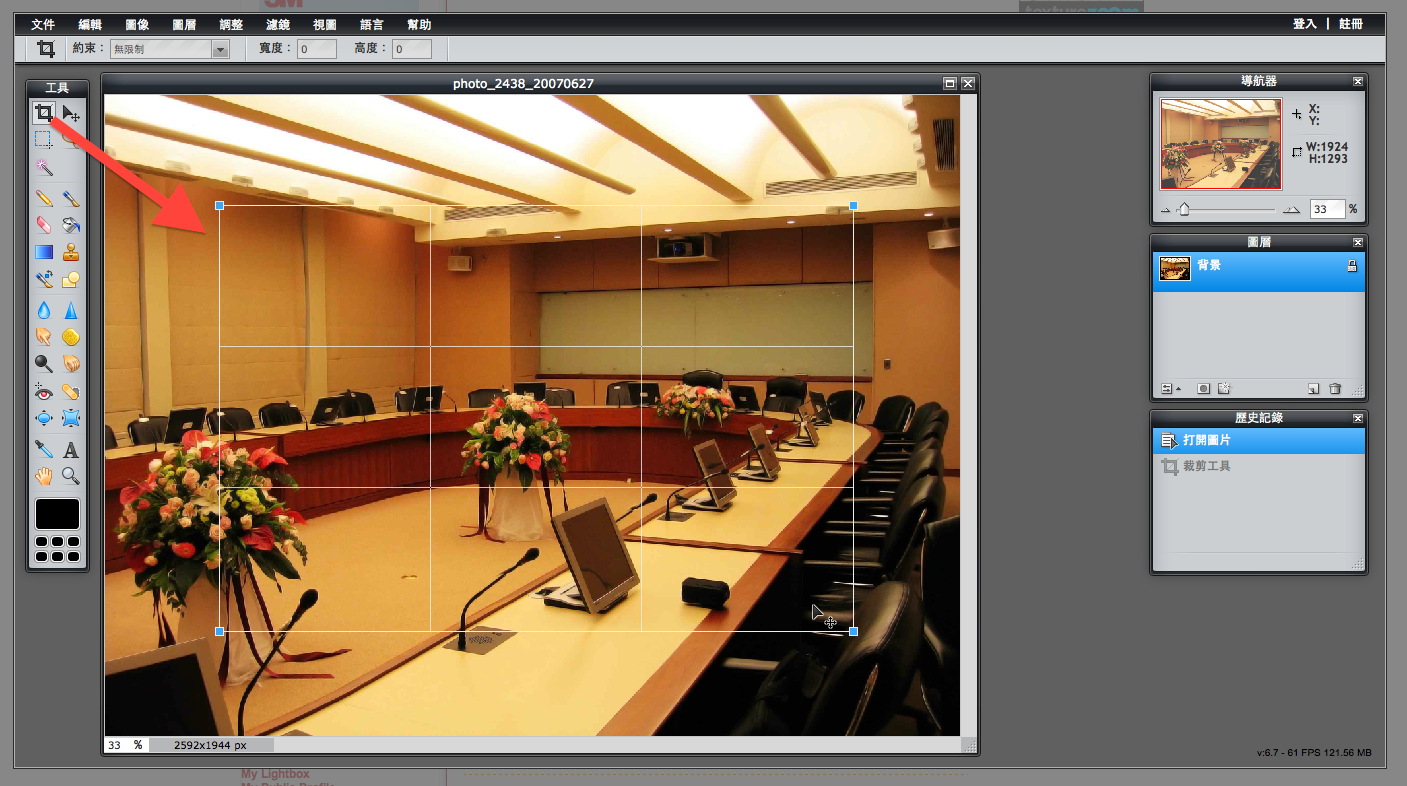Select the Brush tool
1407x786 pixels.
click(71, 198)
